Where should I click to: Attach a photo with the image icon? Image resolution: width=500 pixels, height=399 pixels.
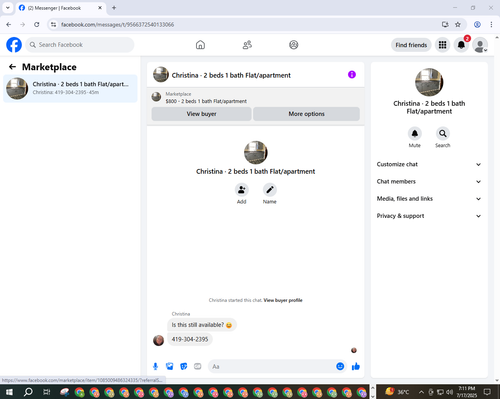[x=170, y=366]
